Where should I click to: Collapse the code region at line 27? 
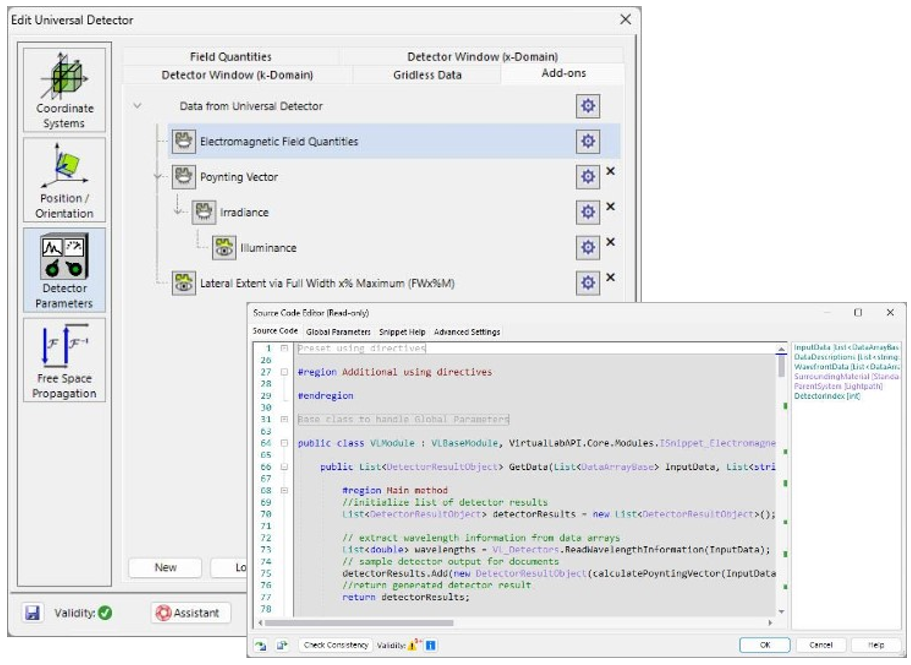(x=284, y=372)
